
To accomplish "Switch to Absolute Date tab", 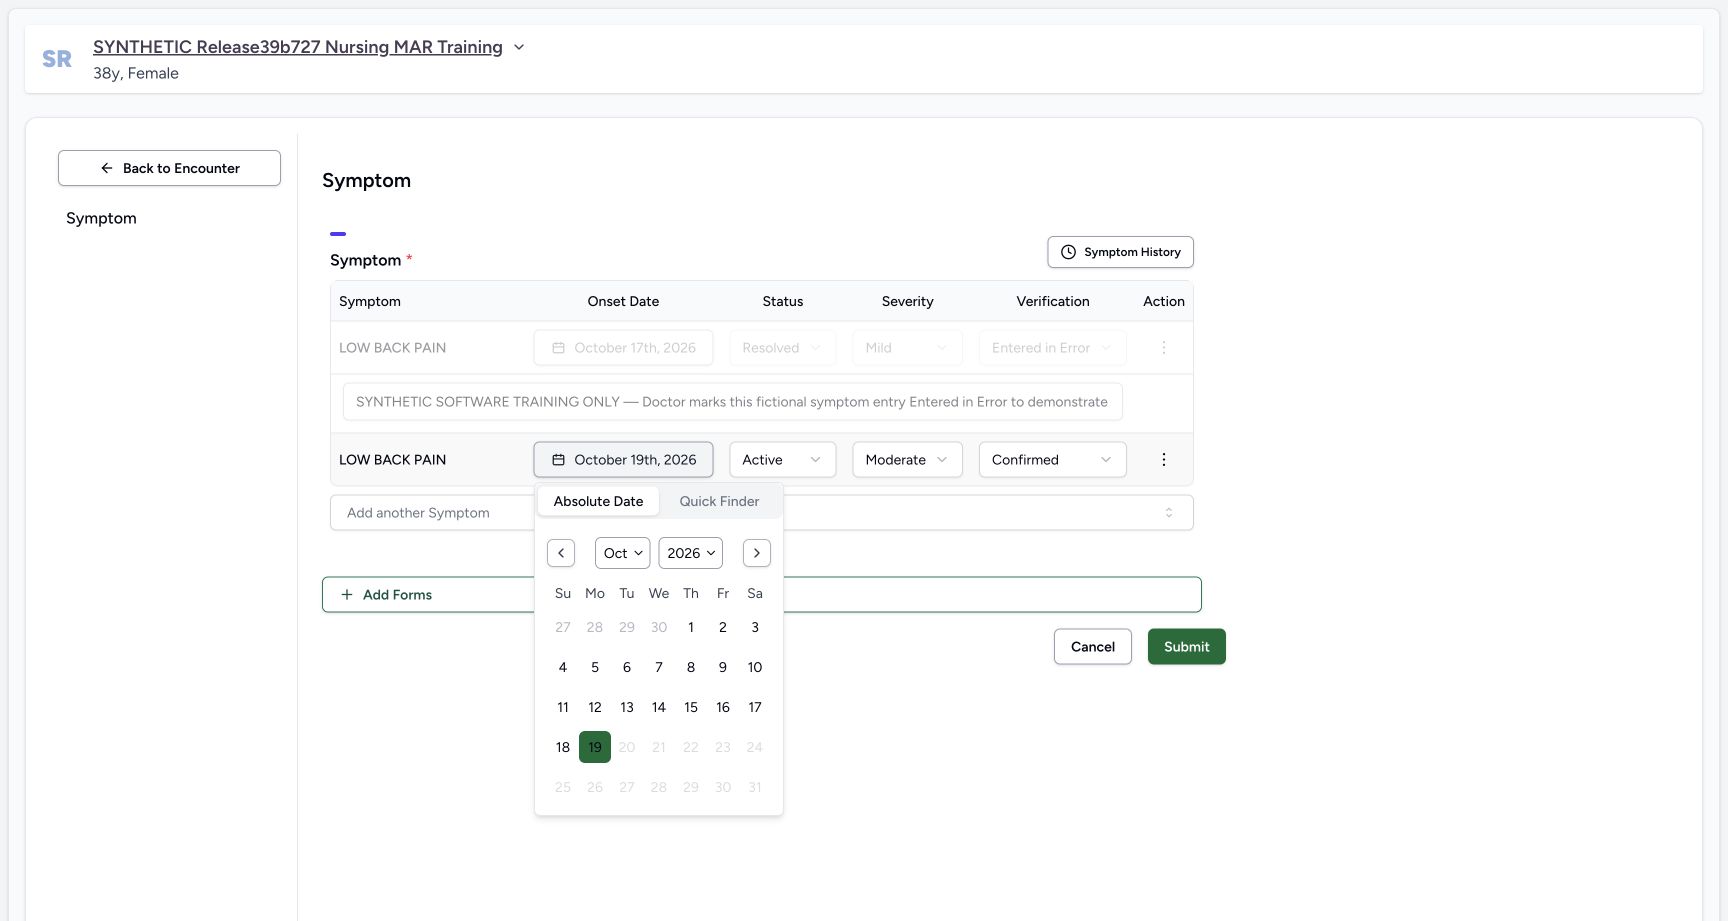I will (x=599, y=501).
